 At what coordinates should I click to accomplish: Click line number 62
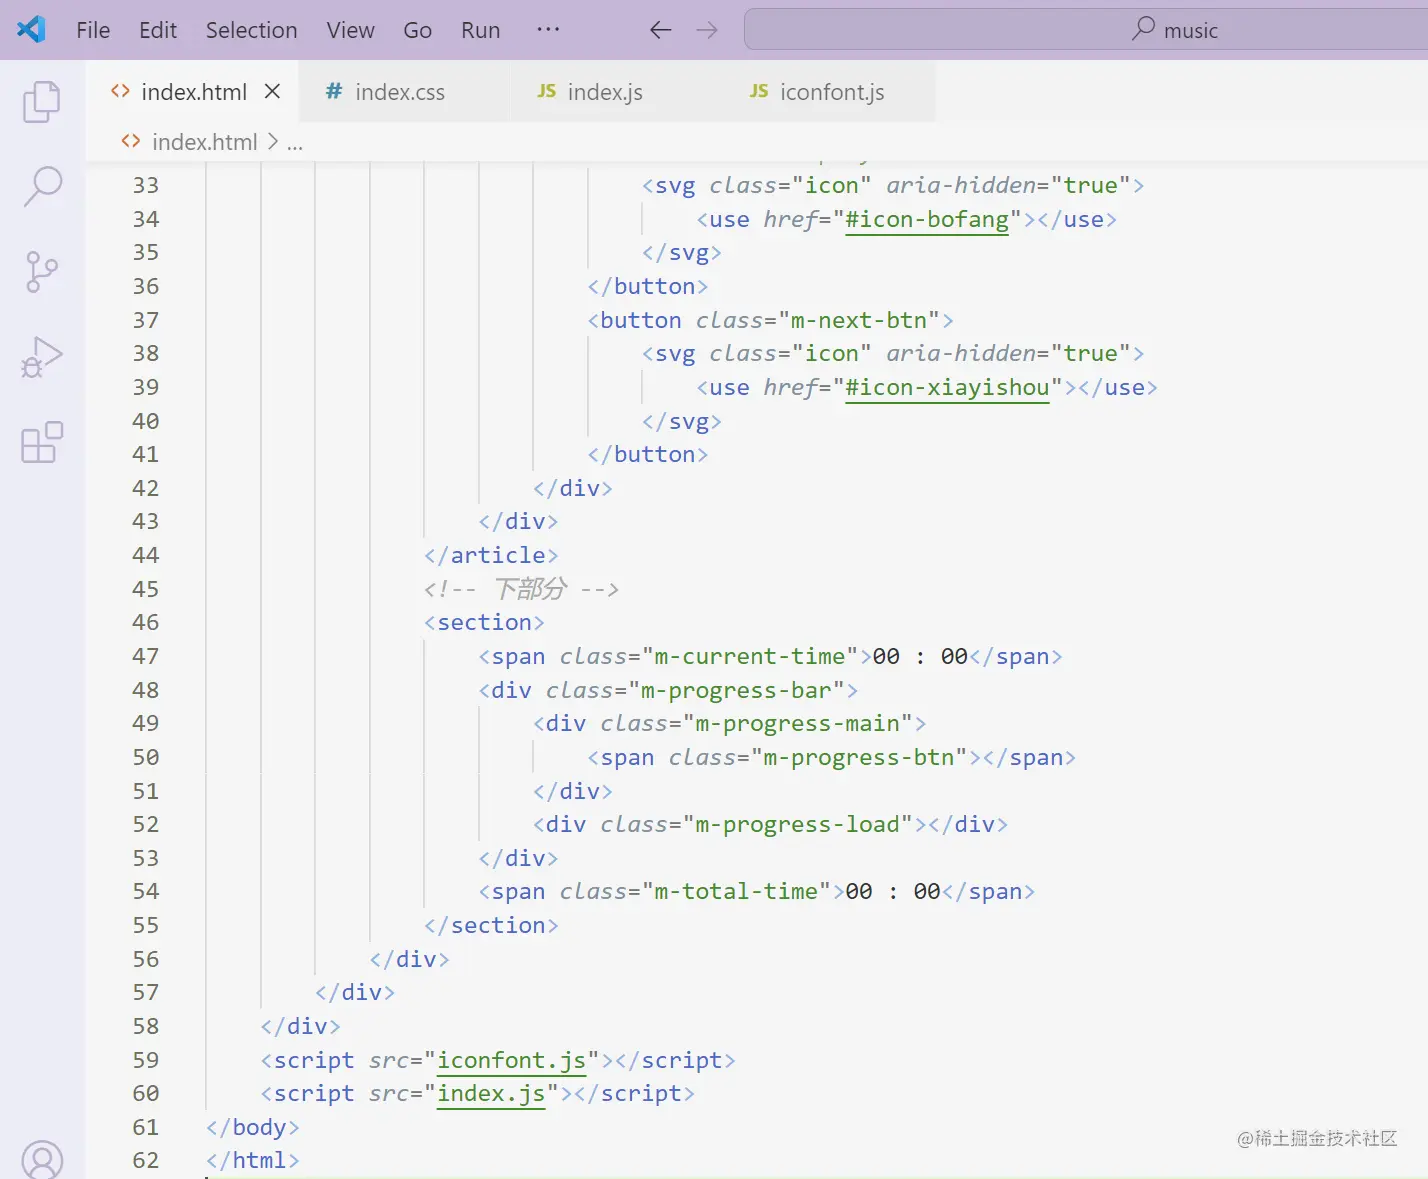pos(146,1160)
